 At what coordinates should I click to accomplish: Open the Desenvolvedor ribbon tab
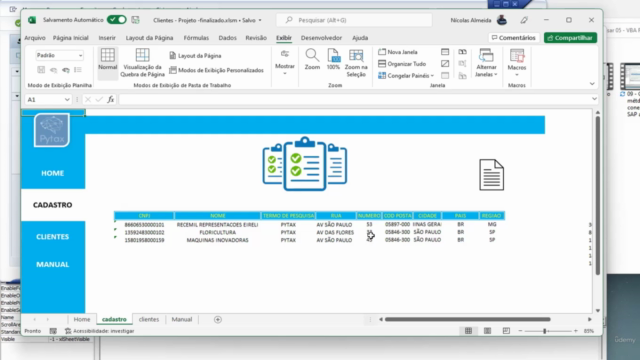321,38
